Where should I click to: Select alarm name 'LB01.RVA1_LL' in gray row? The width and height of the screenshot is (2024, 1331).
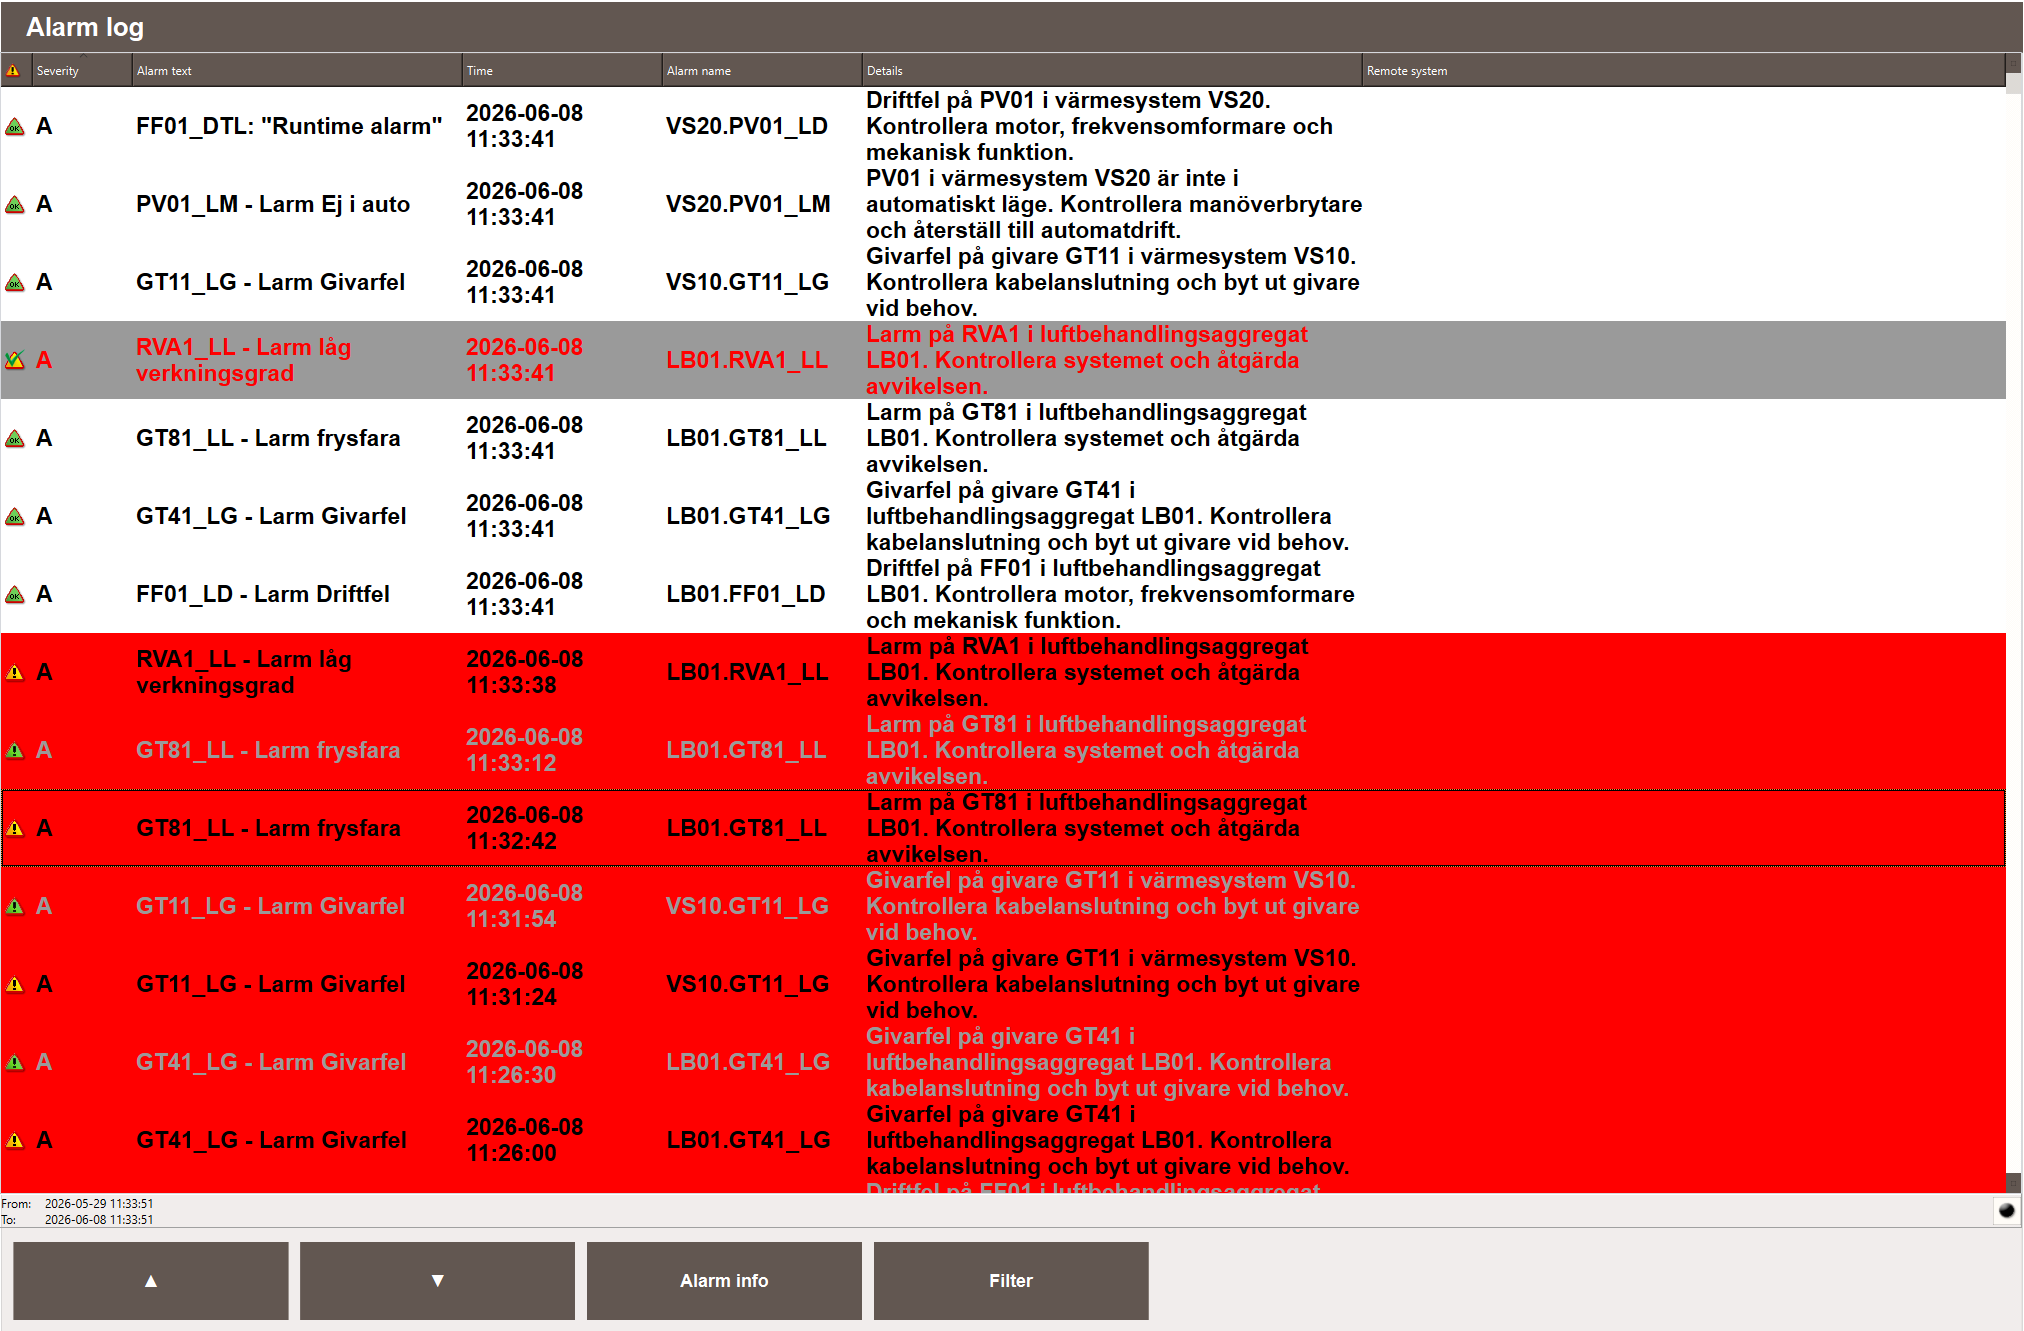747,361
